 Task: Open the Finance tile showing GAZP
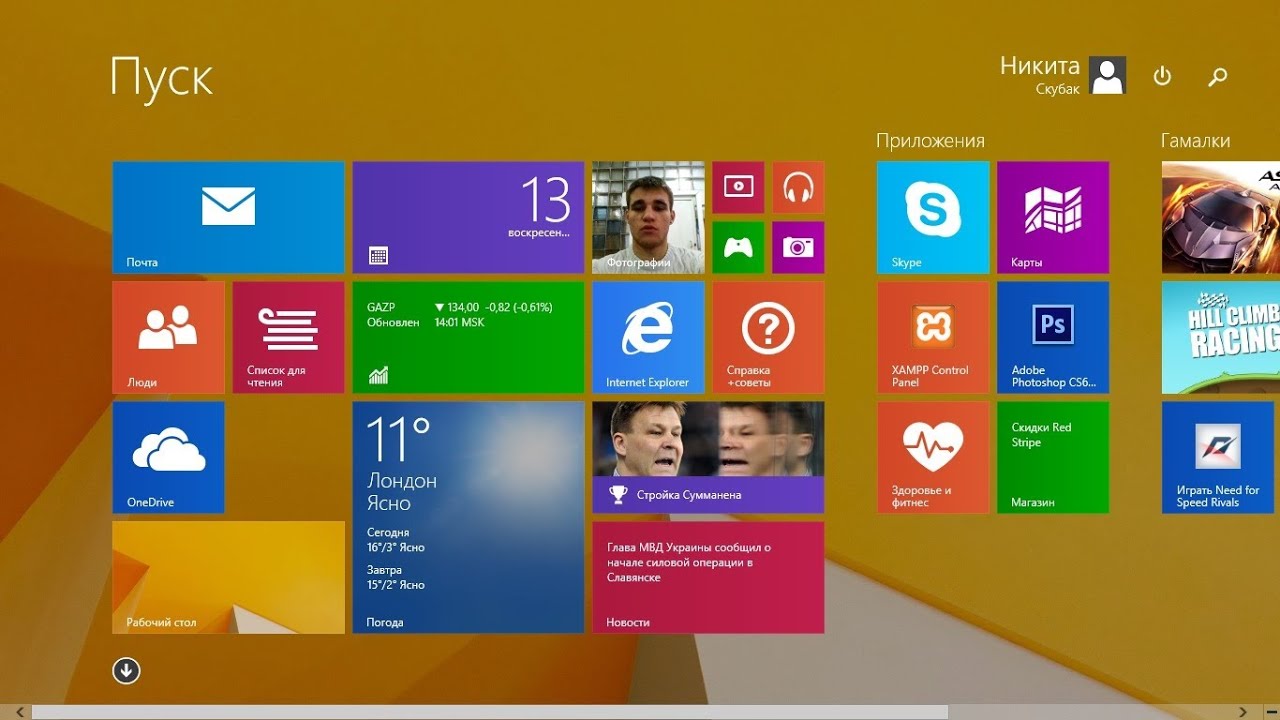tap(468, 337)
